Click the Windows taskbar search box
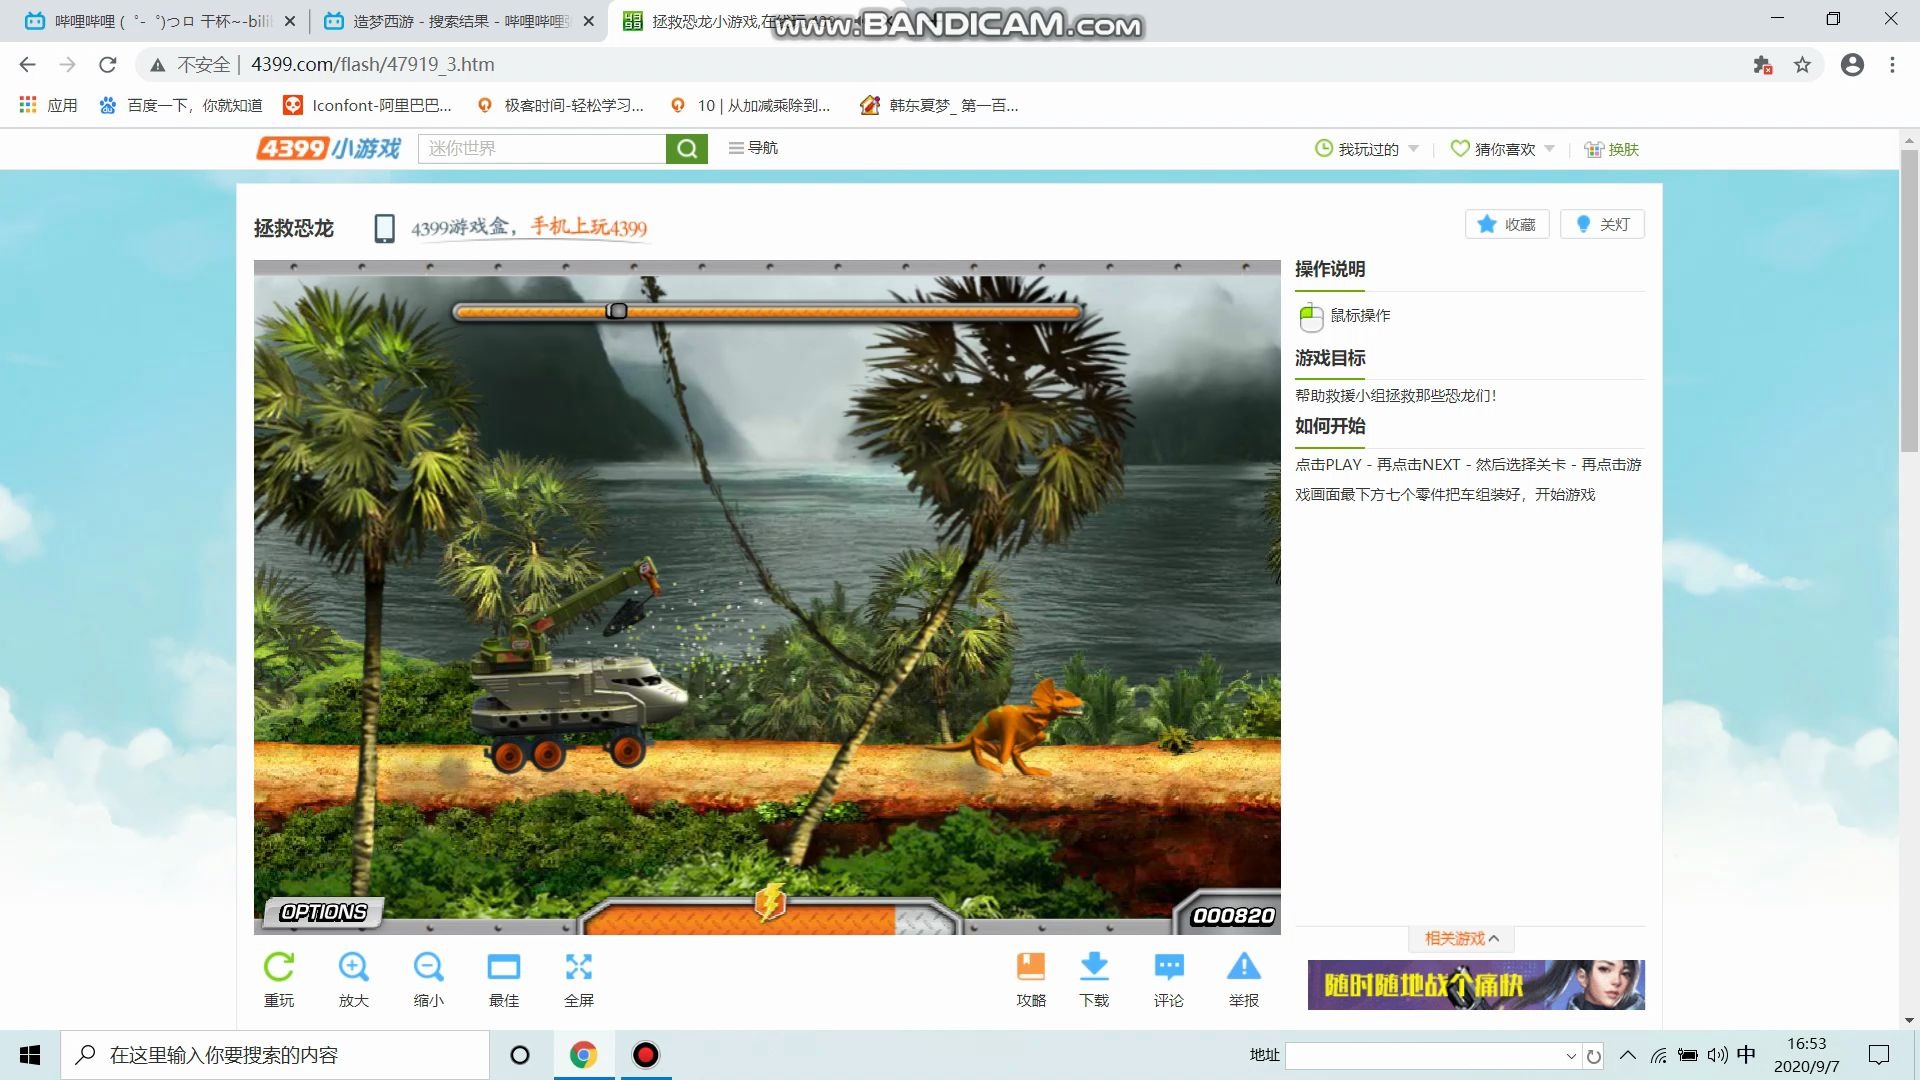The height and width of the screenshot is (1080, 1920). click(275, 1055)
